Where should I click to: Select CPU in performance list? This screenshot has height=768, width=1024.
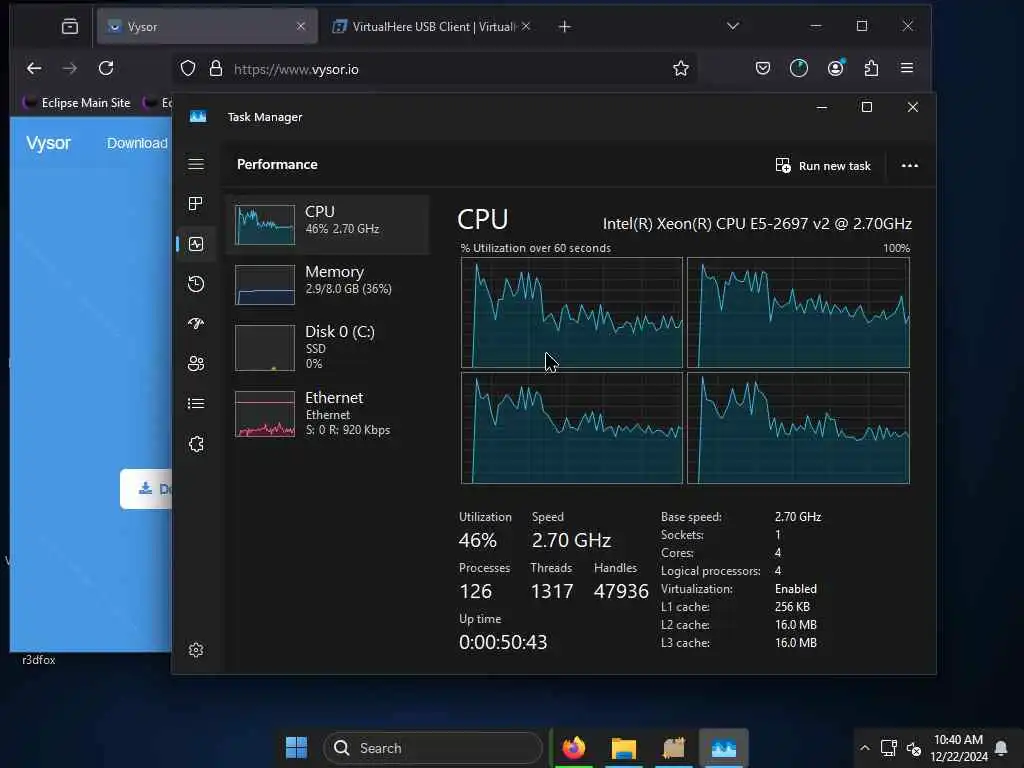[328, 224]
